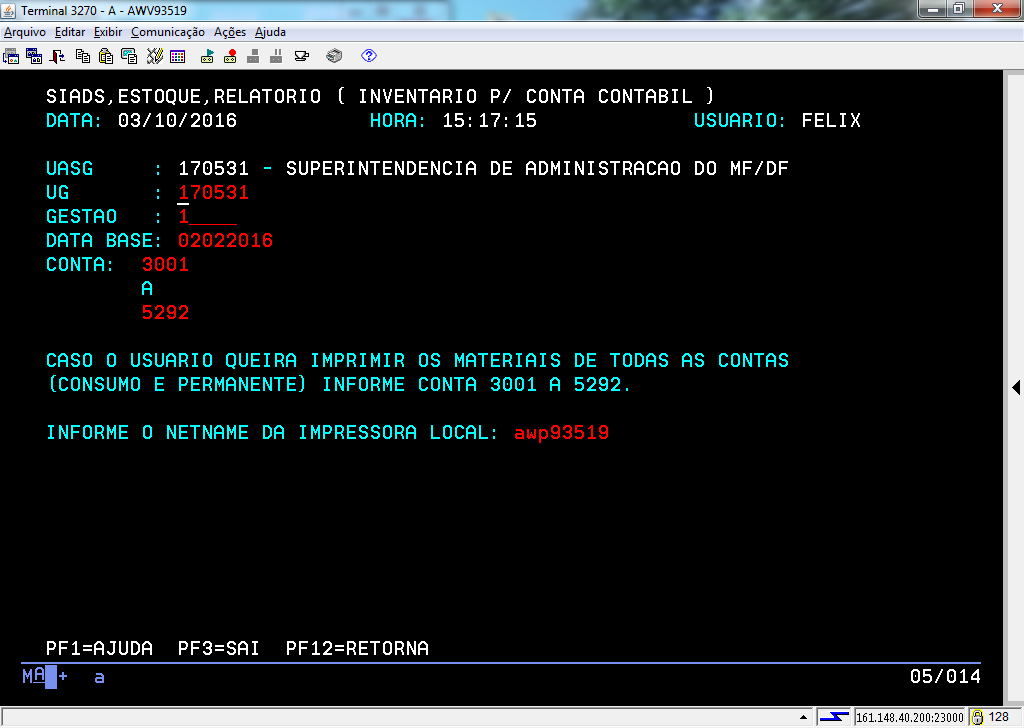Screen dimensions: 1024x728
Task: Click the MA status indicator
Action: point(34,676)
